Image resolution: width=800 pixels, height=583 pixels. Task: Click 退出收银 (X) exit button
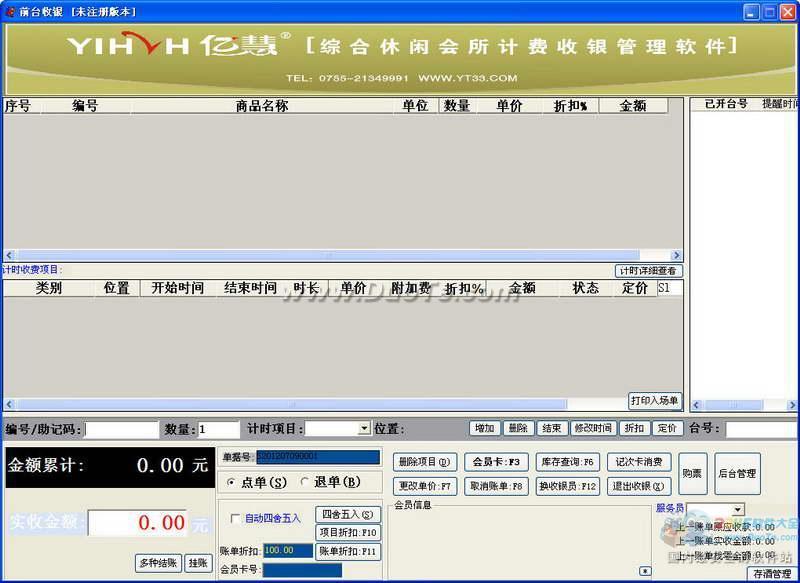coord(638,486)
